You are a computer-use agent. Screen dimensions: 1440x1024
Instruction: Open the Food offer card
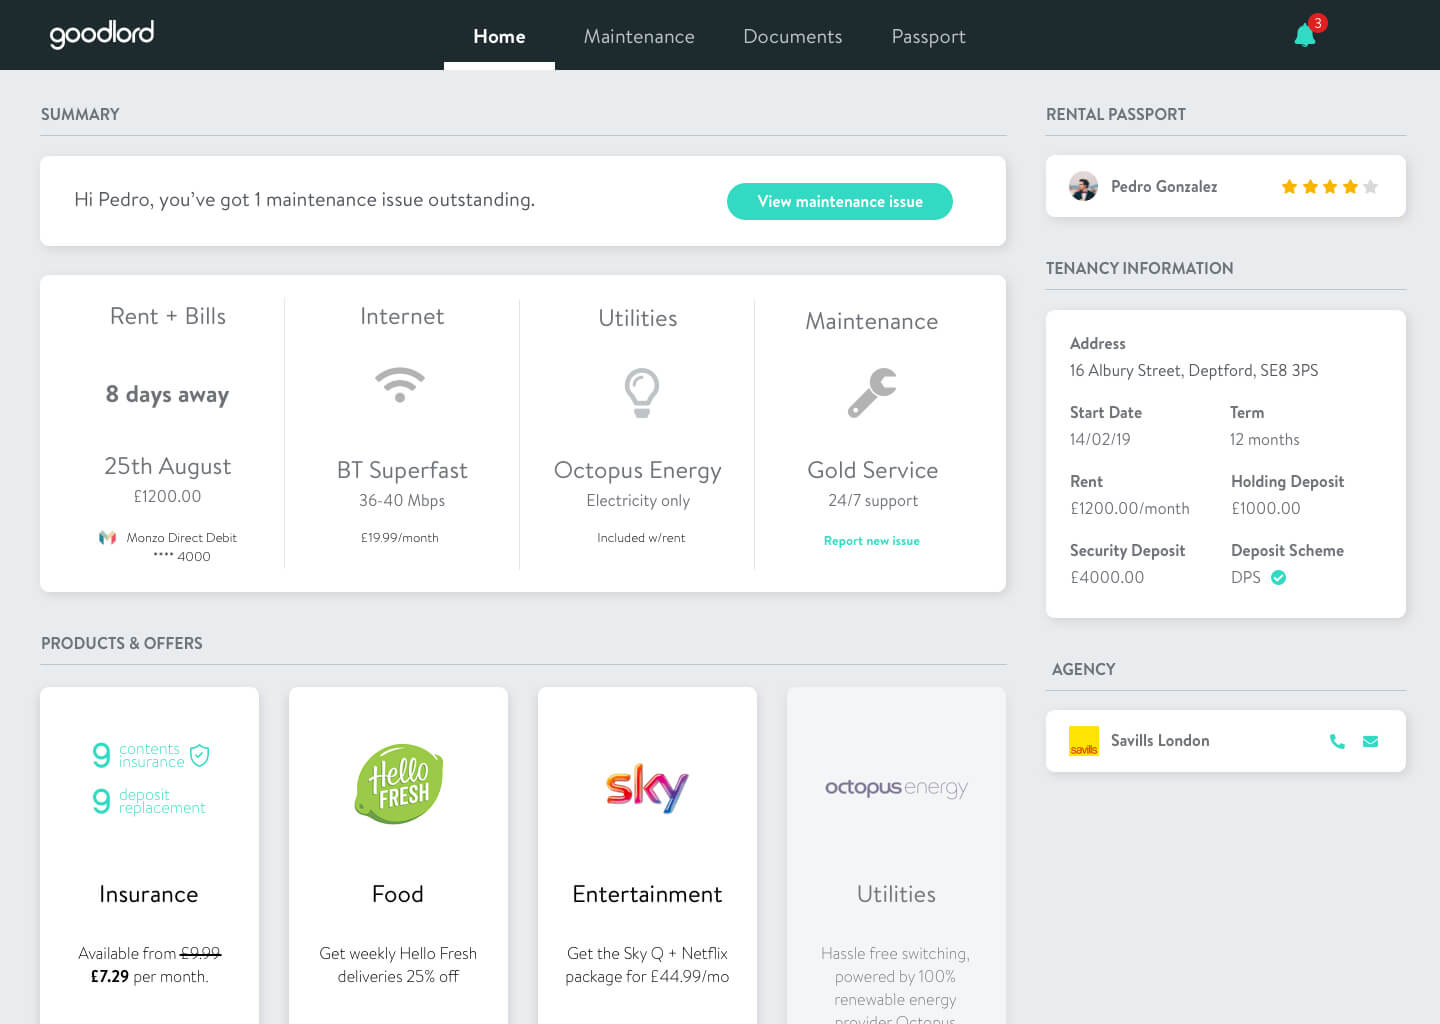398,855
